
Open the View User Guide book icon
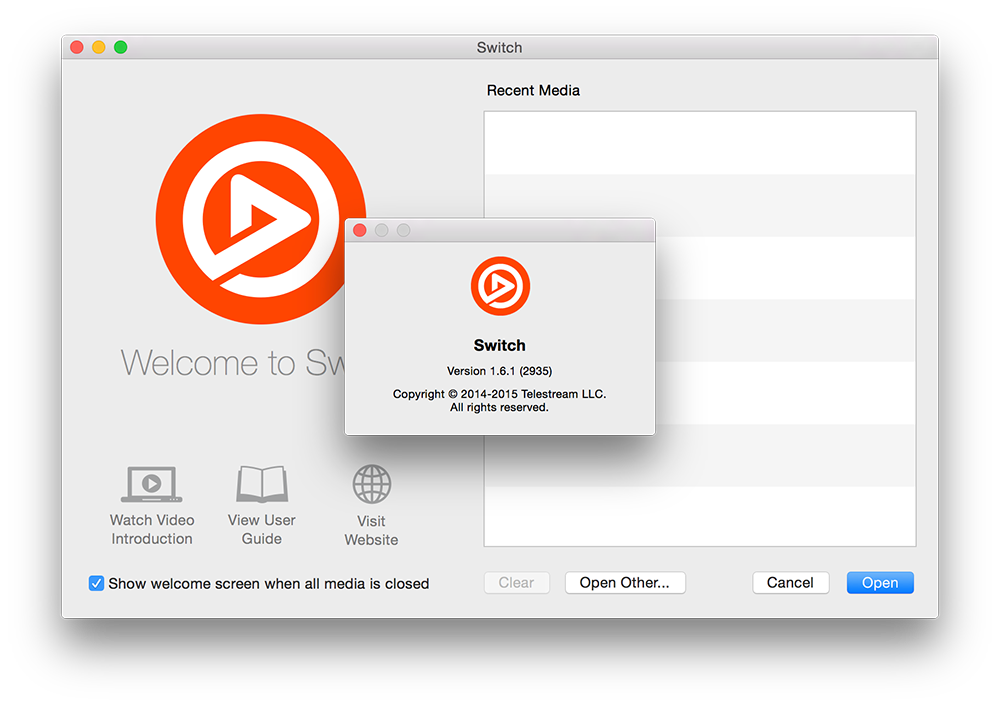(262, 483)
